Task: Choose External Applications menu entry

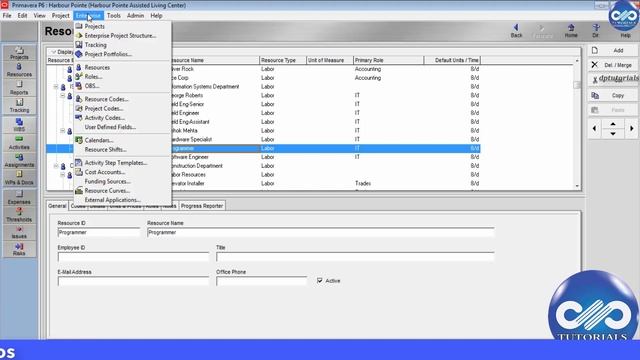Action: click(x=113, y=200)
